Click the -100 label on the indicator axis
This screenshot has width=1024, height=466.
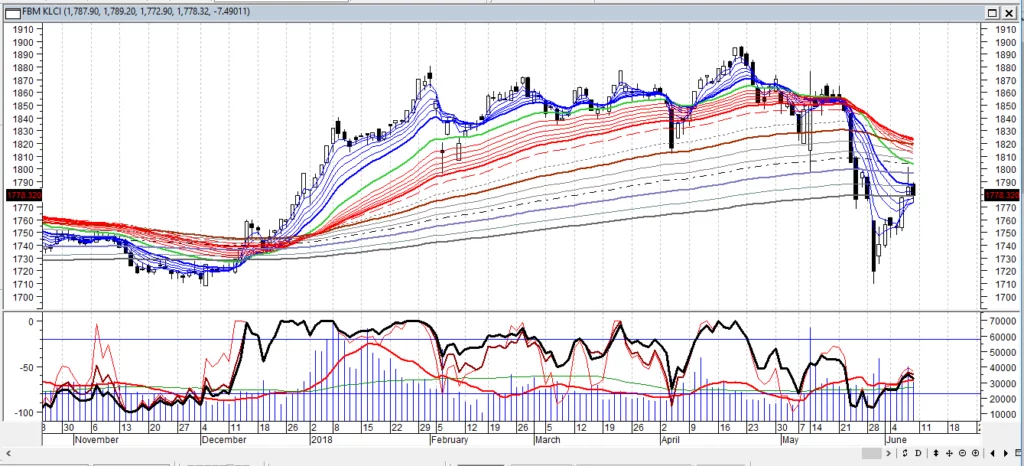[x=24, y=413]
